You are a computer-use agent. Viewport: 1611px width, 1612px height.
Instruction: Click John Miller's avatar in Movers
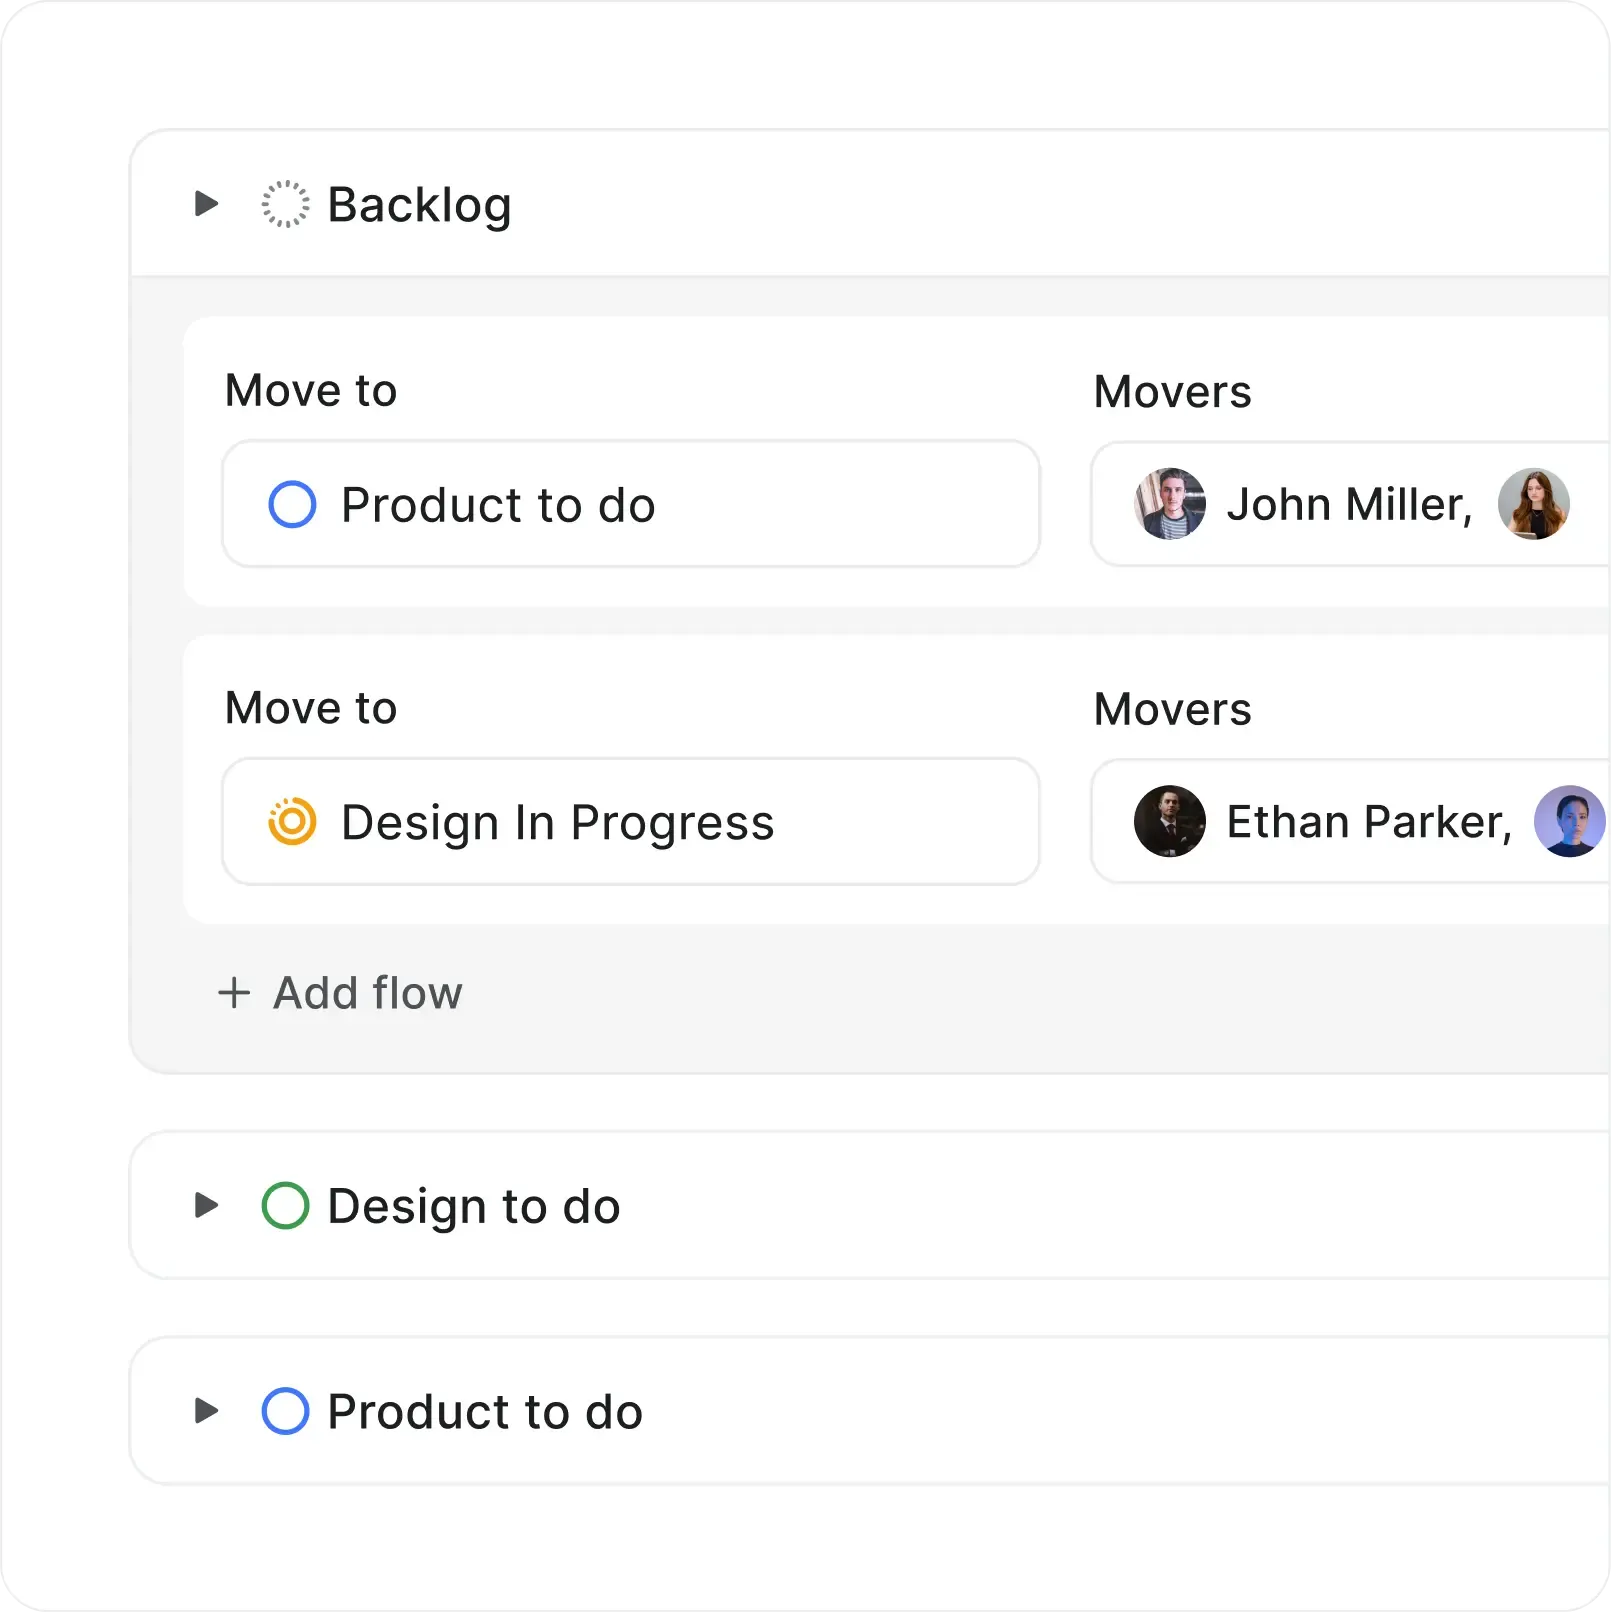click(1169, 504)
